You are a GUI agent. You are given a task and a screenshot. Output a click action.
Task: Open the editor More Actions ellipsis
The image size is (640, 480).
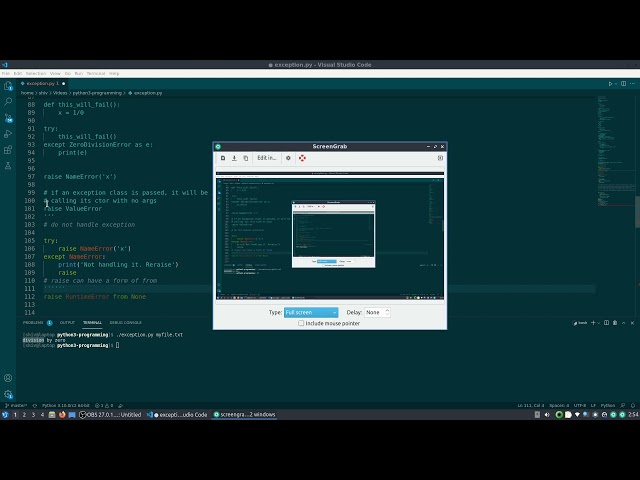pyautogui.click(x=632, y=84)
